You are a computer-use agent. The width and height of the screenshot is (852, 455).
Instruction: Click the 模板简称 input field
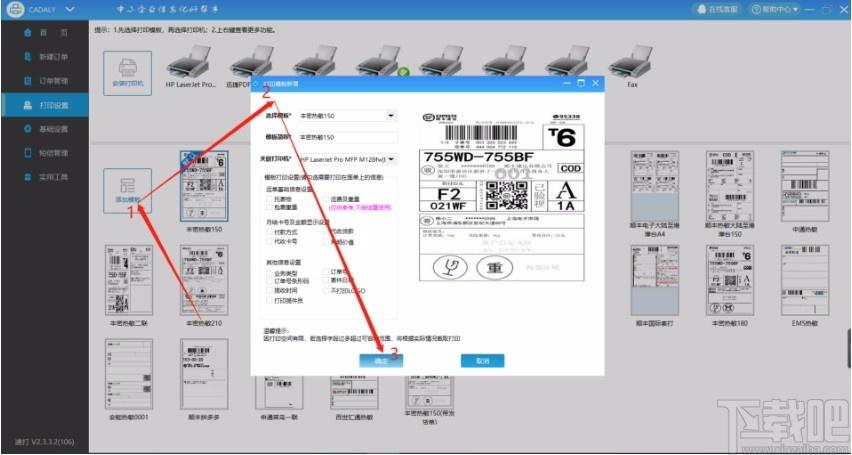pos(347,138)
